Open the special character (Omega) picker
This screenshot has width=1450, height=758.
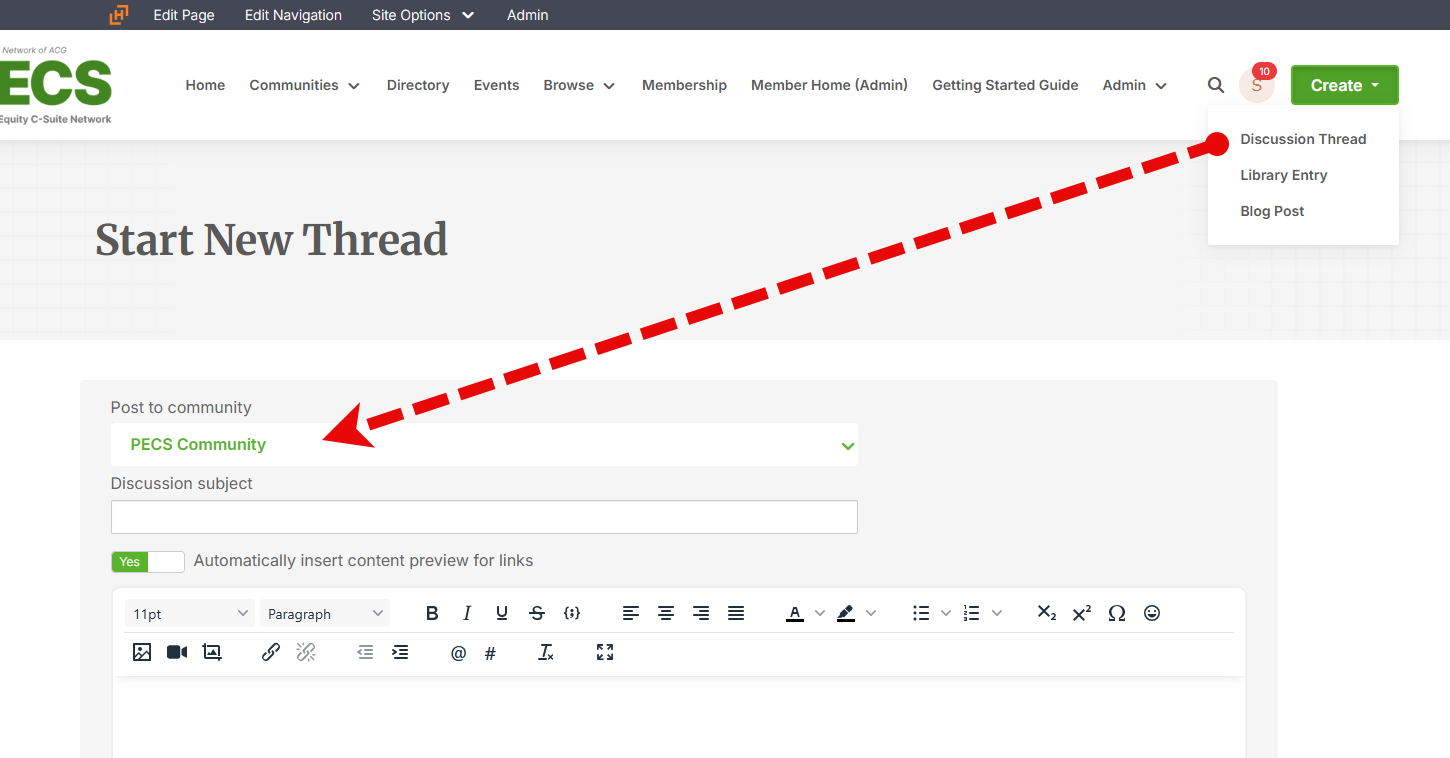coord(1117,613)
